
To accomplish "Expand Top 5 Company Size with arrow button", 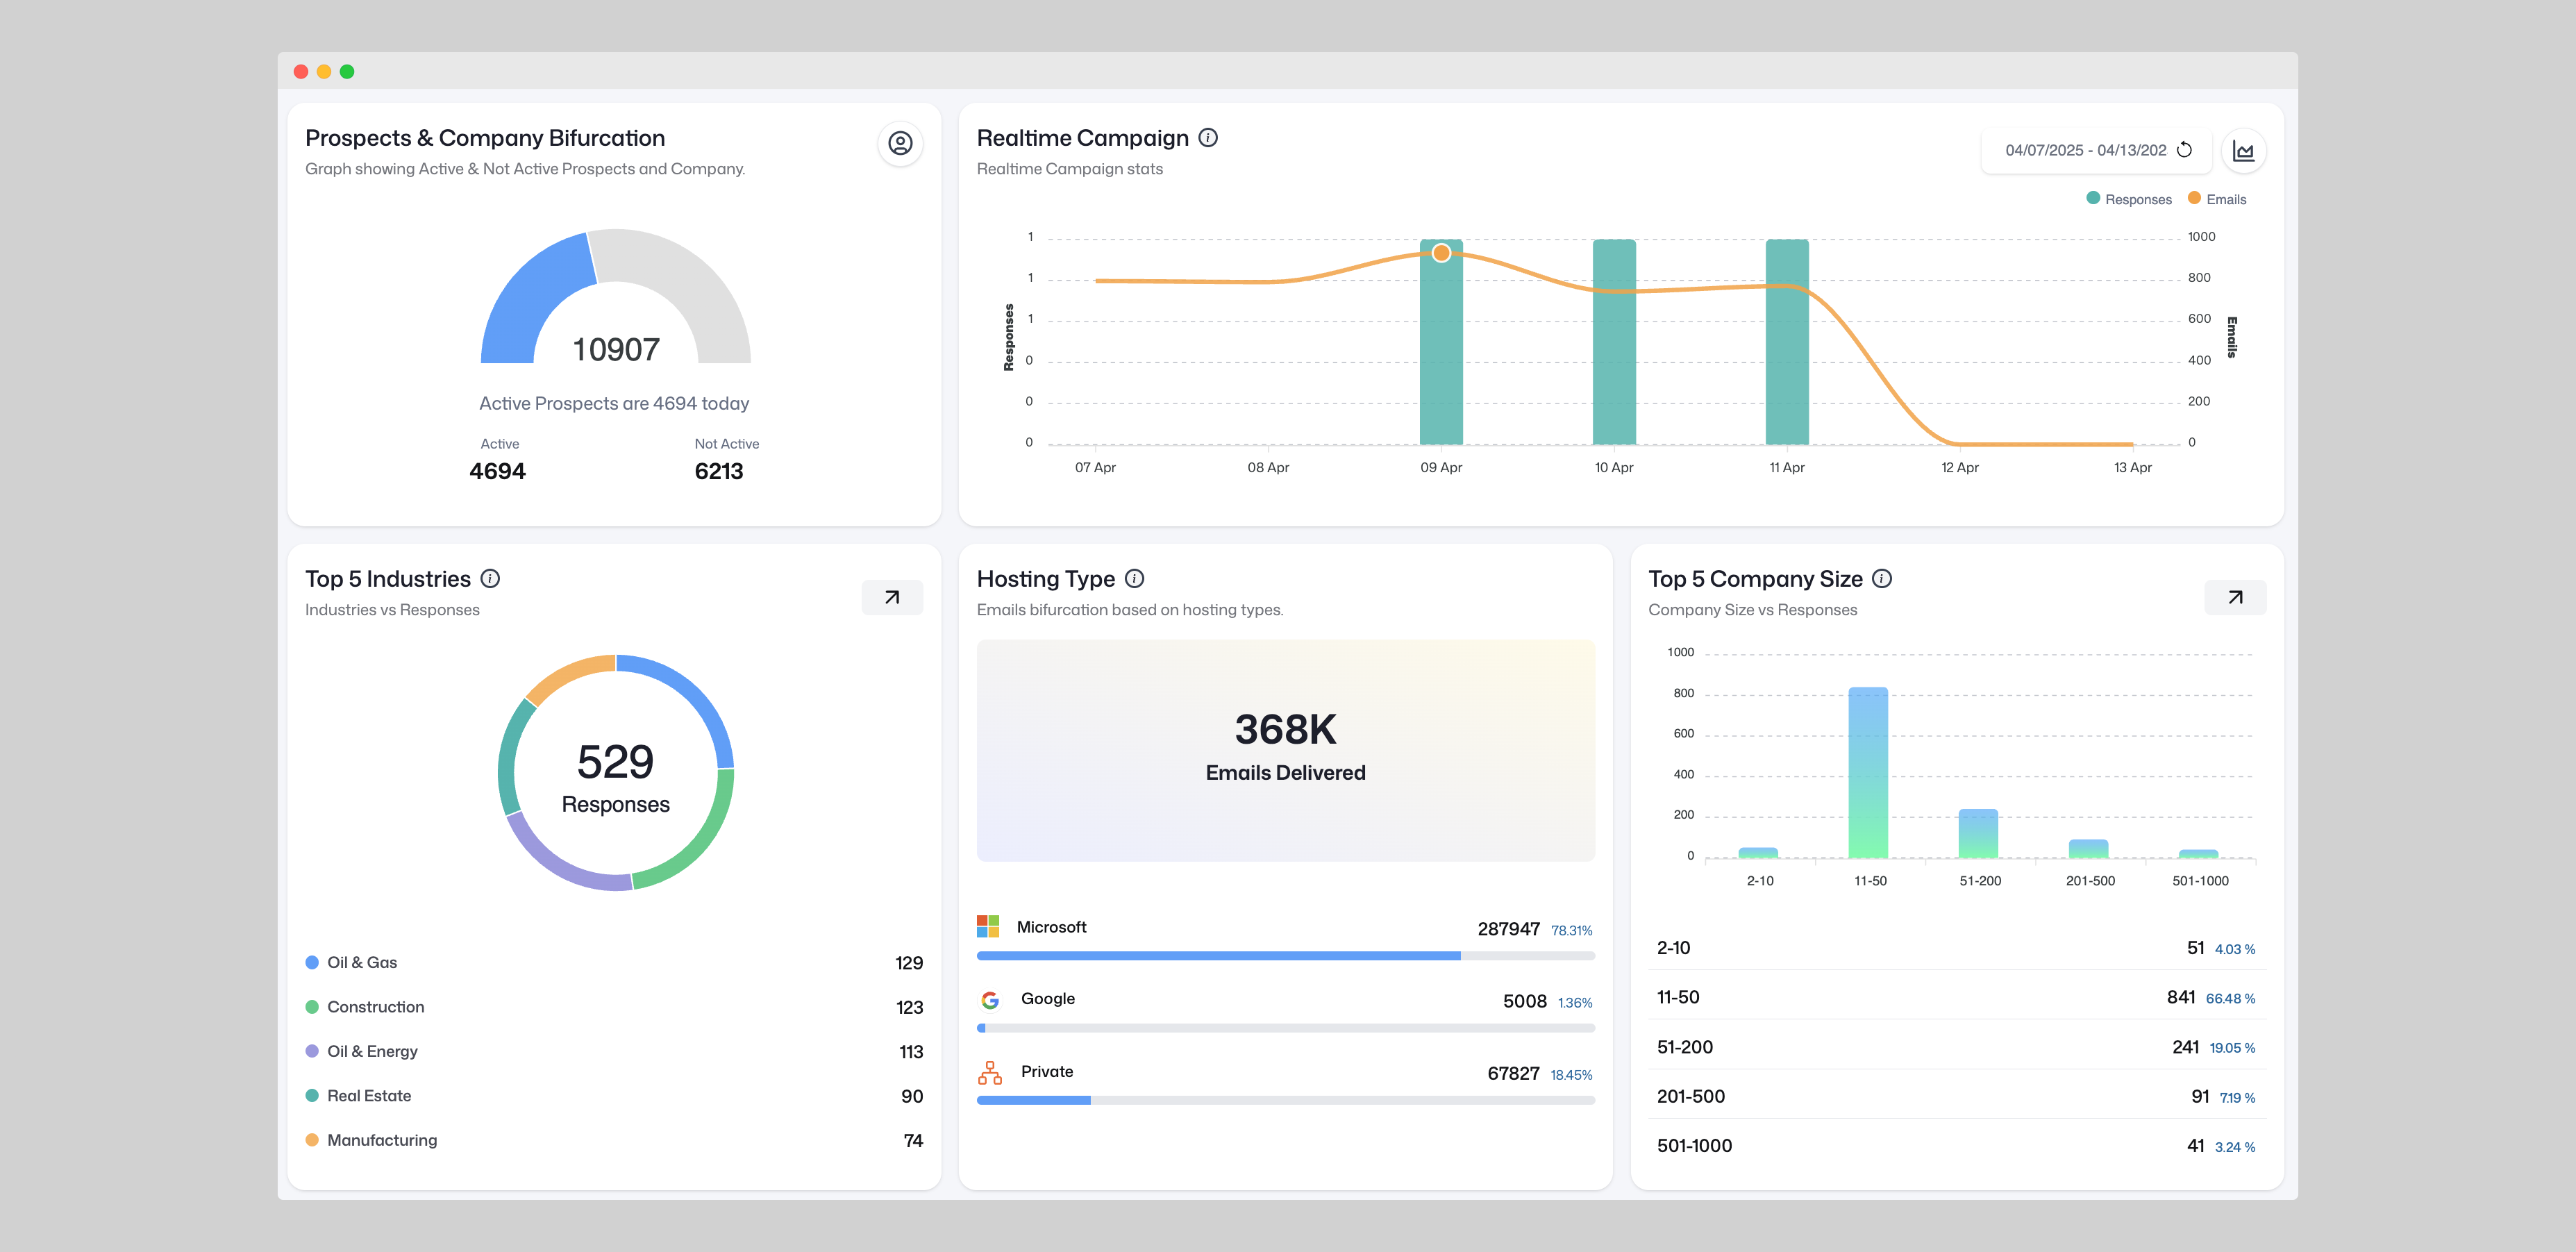I will click(x=2235, y=598).
